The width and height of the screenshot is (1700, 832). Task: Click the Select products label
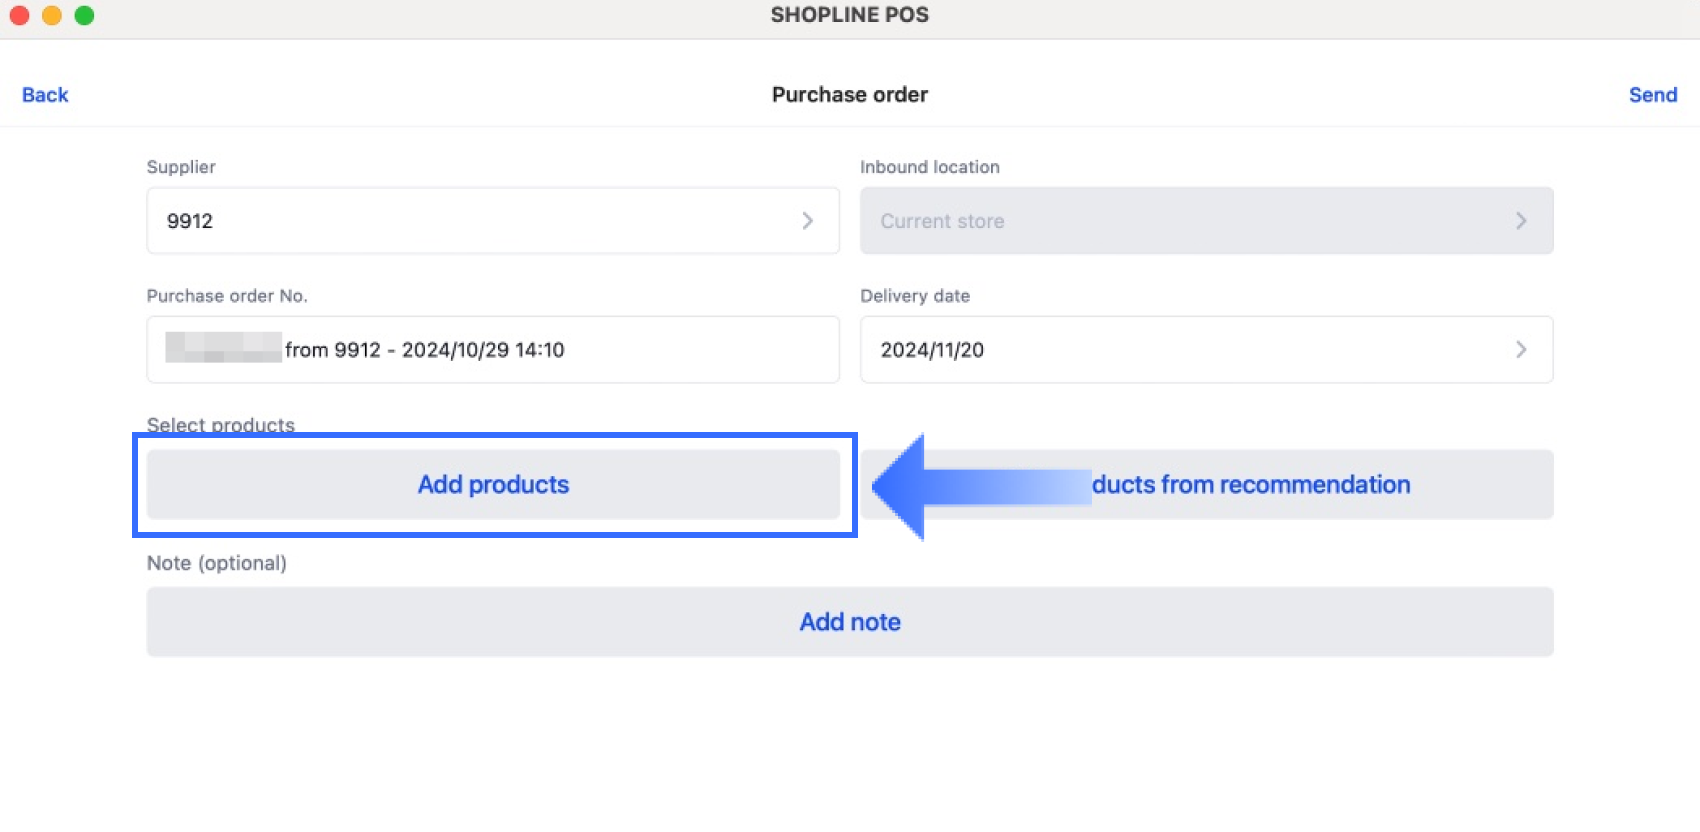click(x=220, y=425)
